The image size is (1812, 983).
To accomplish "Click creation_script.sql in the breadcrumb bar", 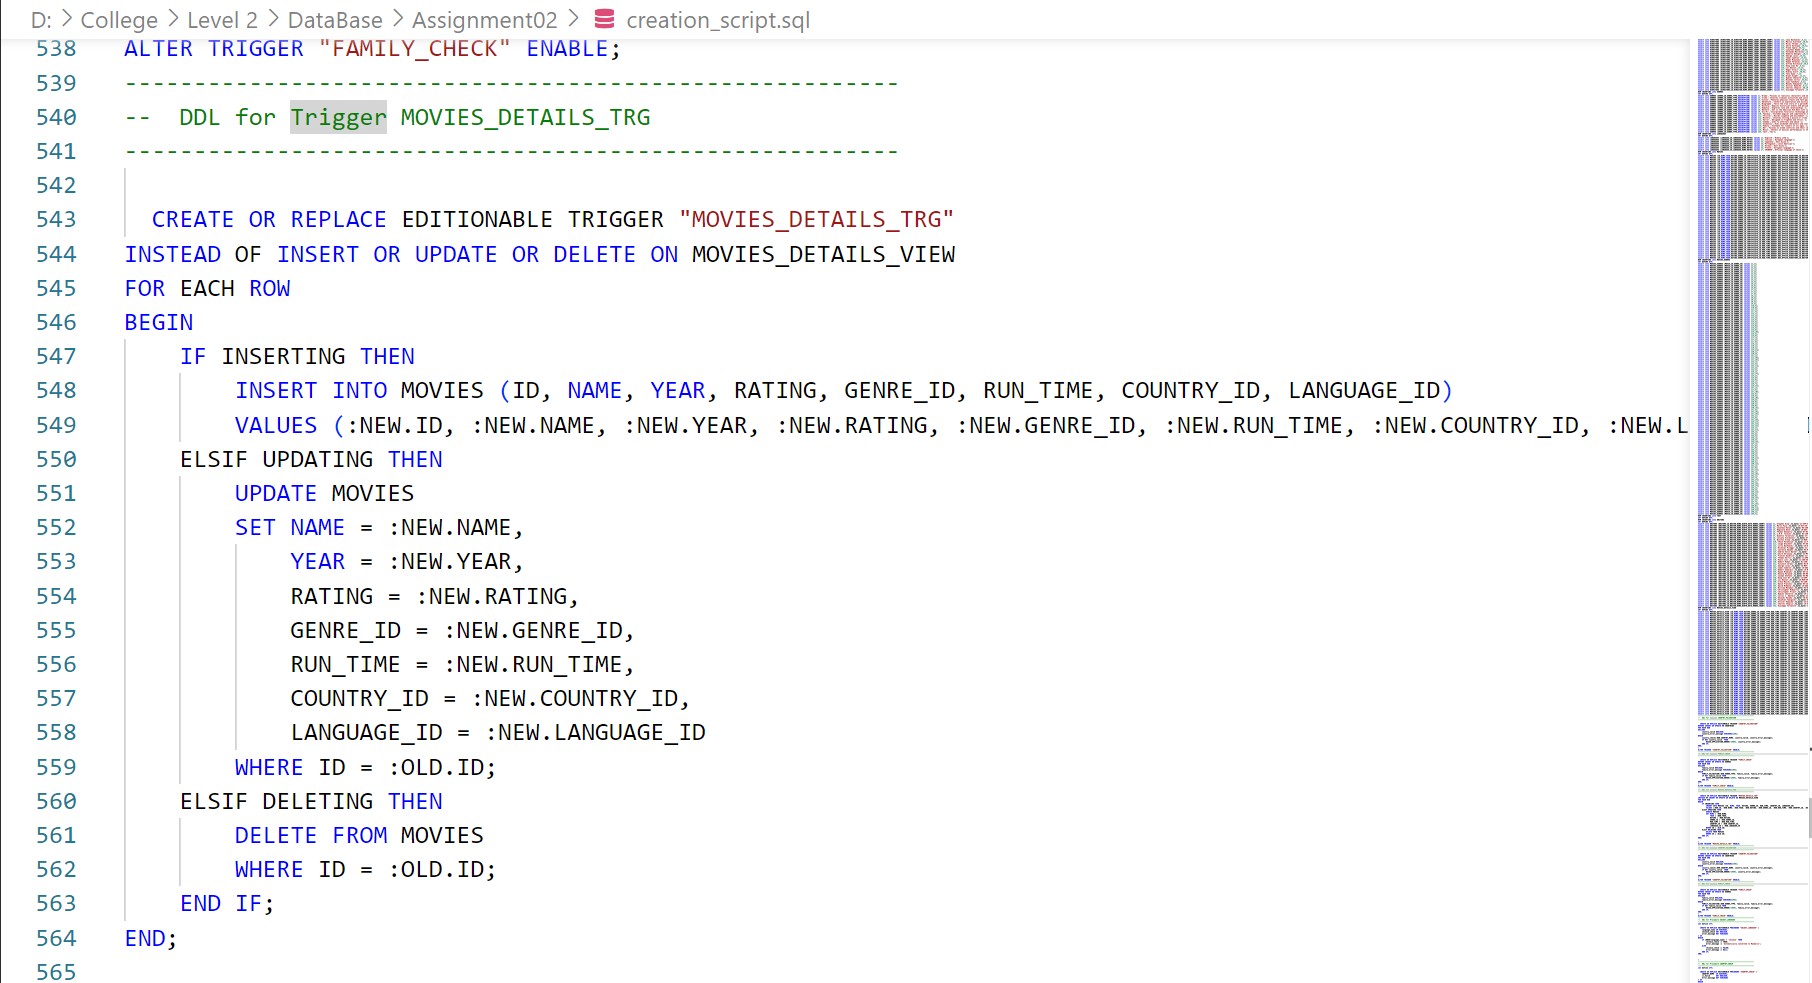I will tap(718, 20).
